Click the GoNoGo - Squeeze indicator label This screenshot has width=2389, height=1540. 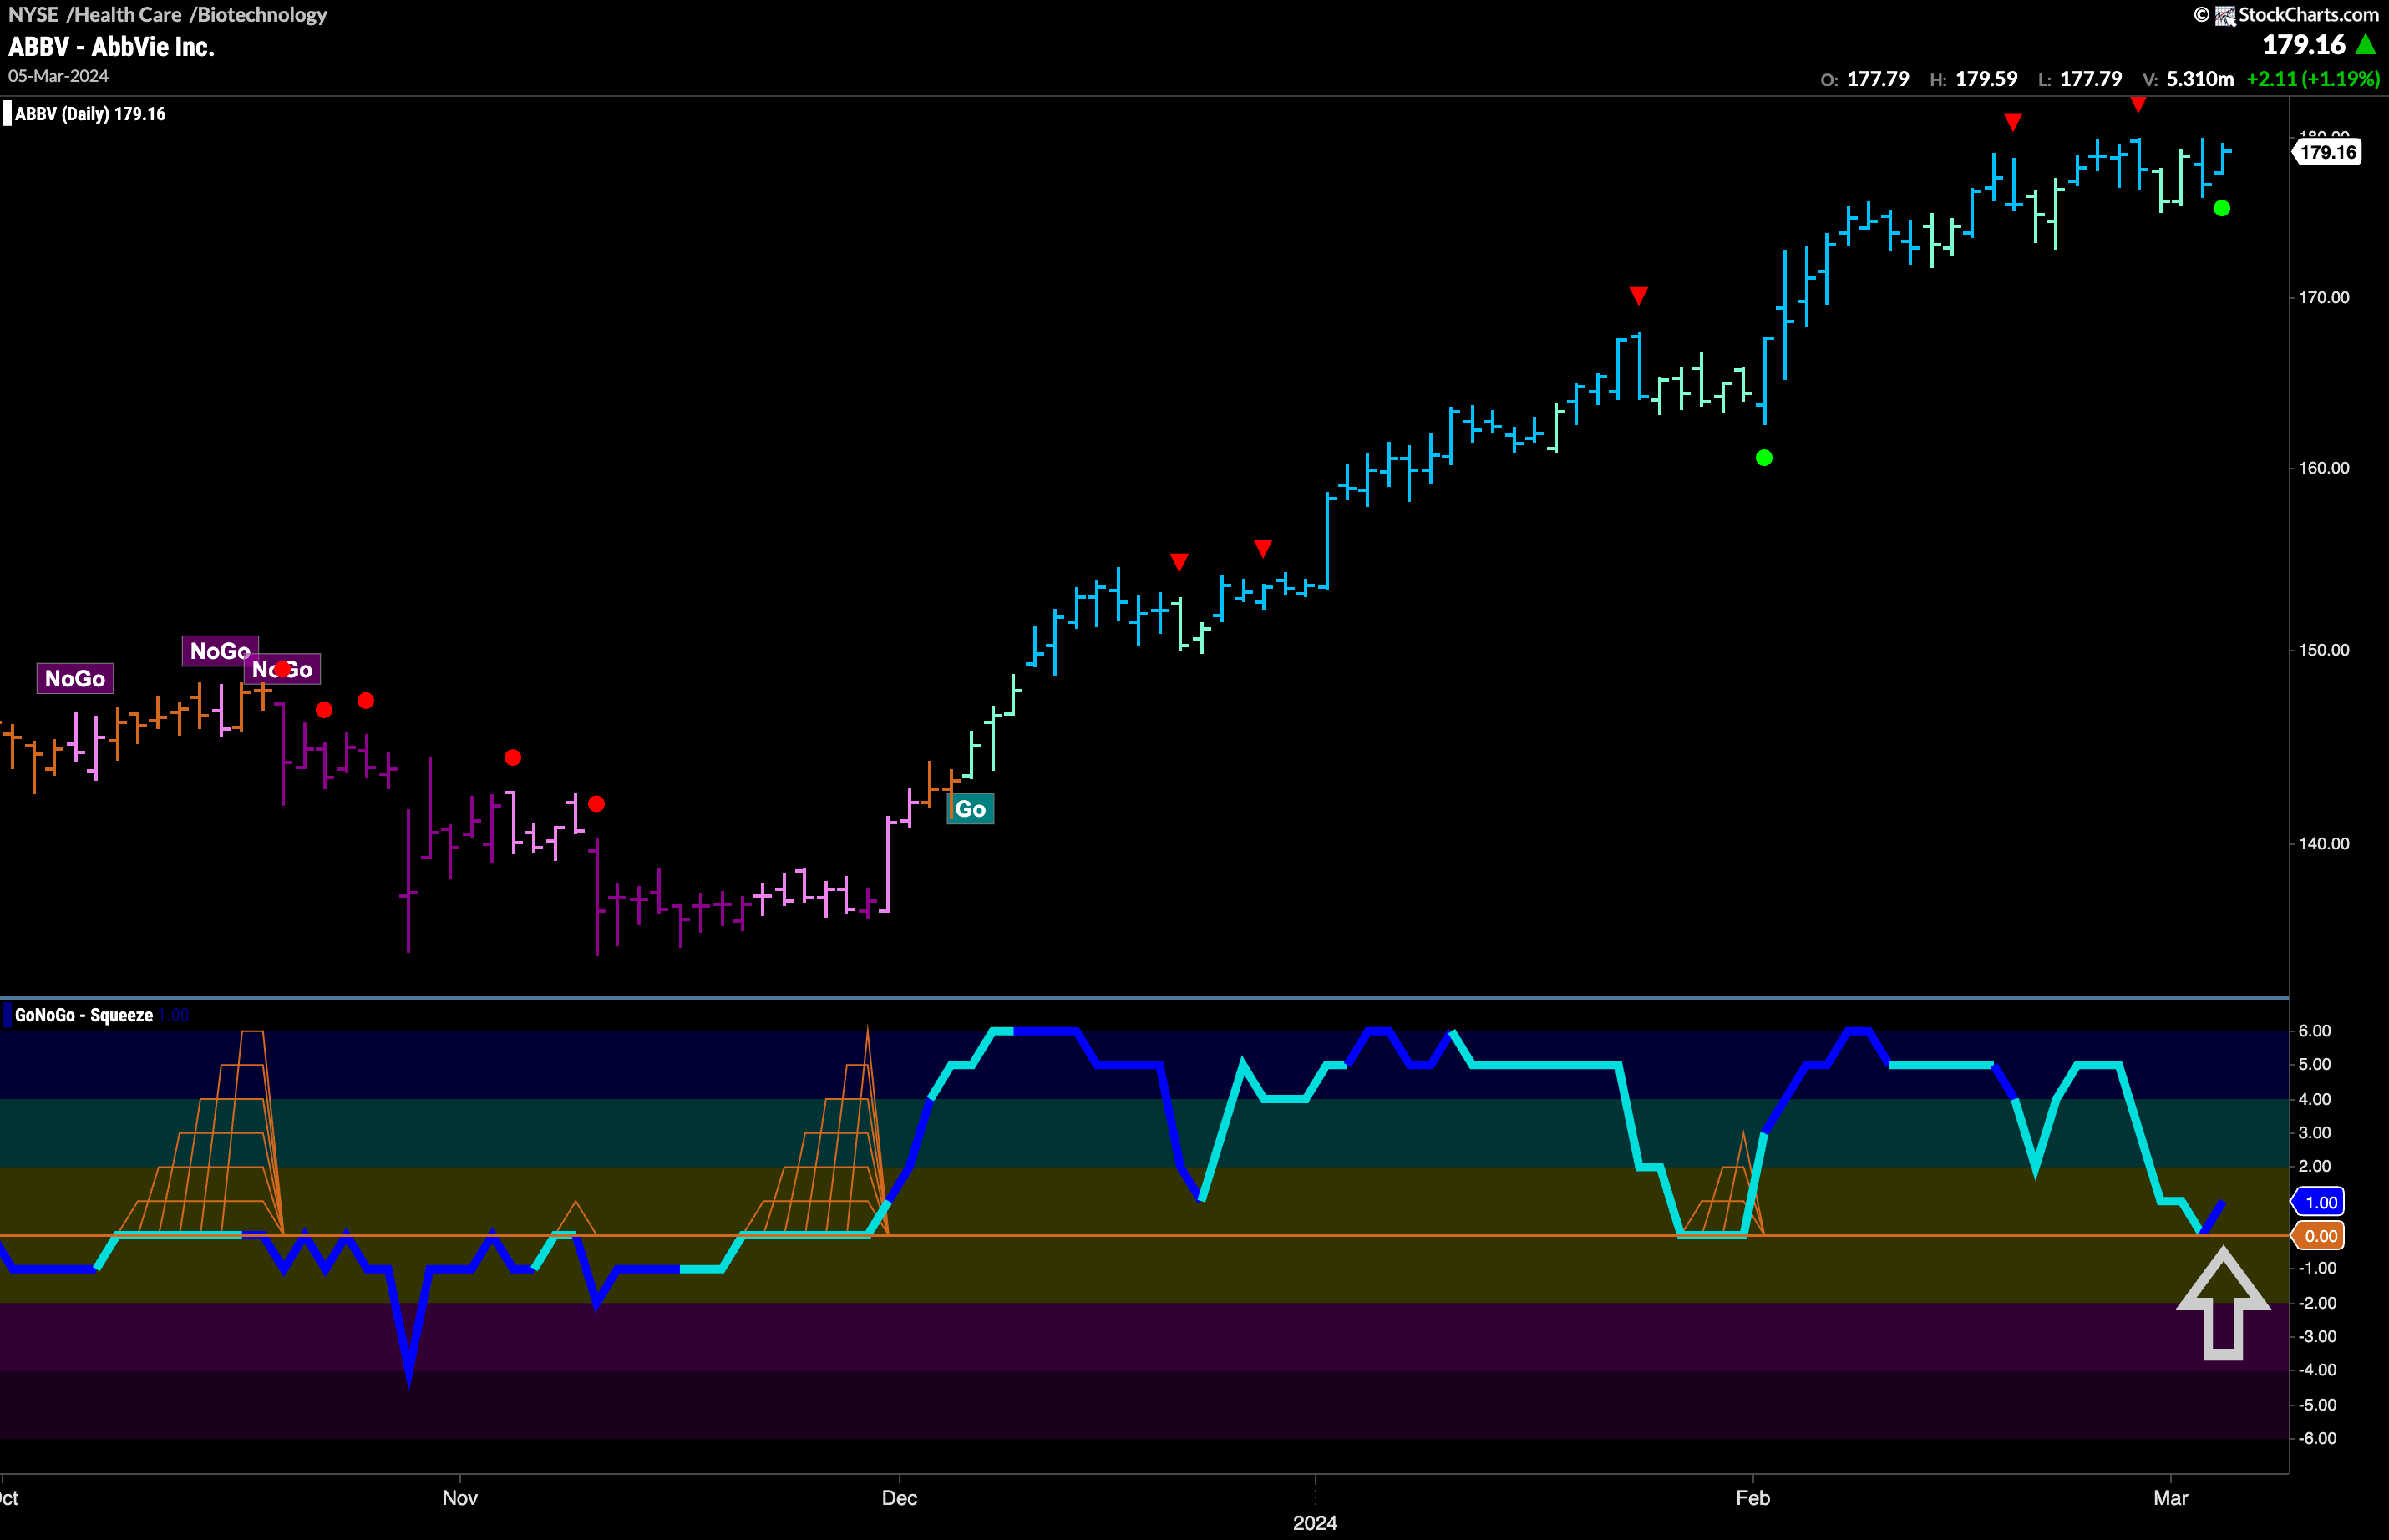[84, 1015]
